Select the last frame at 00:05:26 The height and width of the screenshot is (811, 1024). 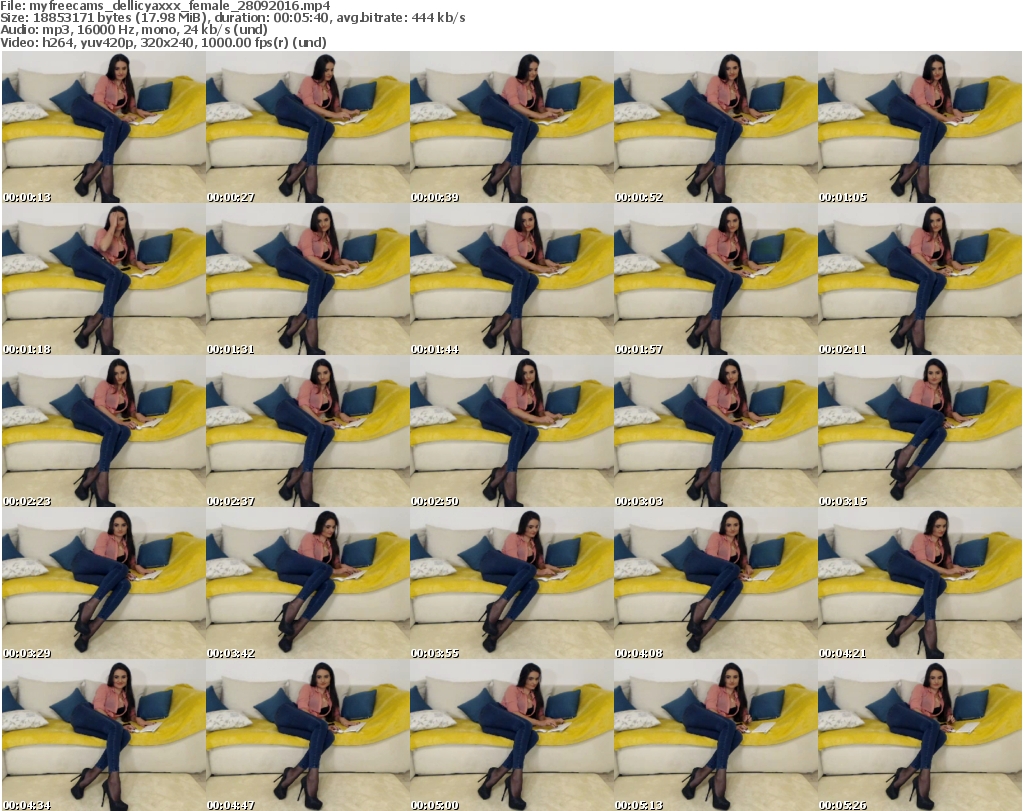919,735
